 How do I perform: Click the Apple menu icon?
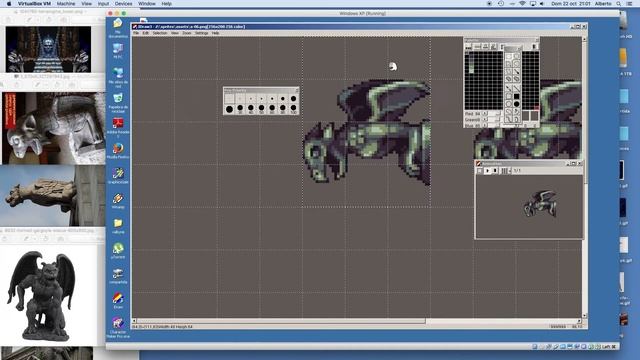tap(9, 4)
